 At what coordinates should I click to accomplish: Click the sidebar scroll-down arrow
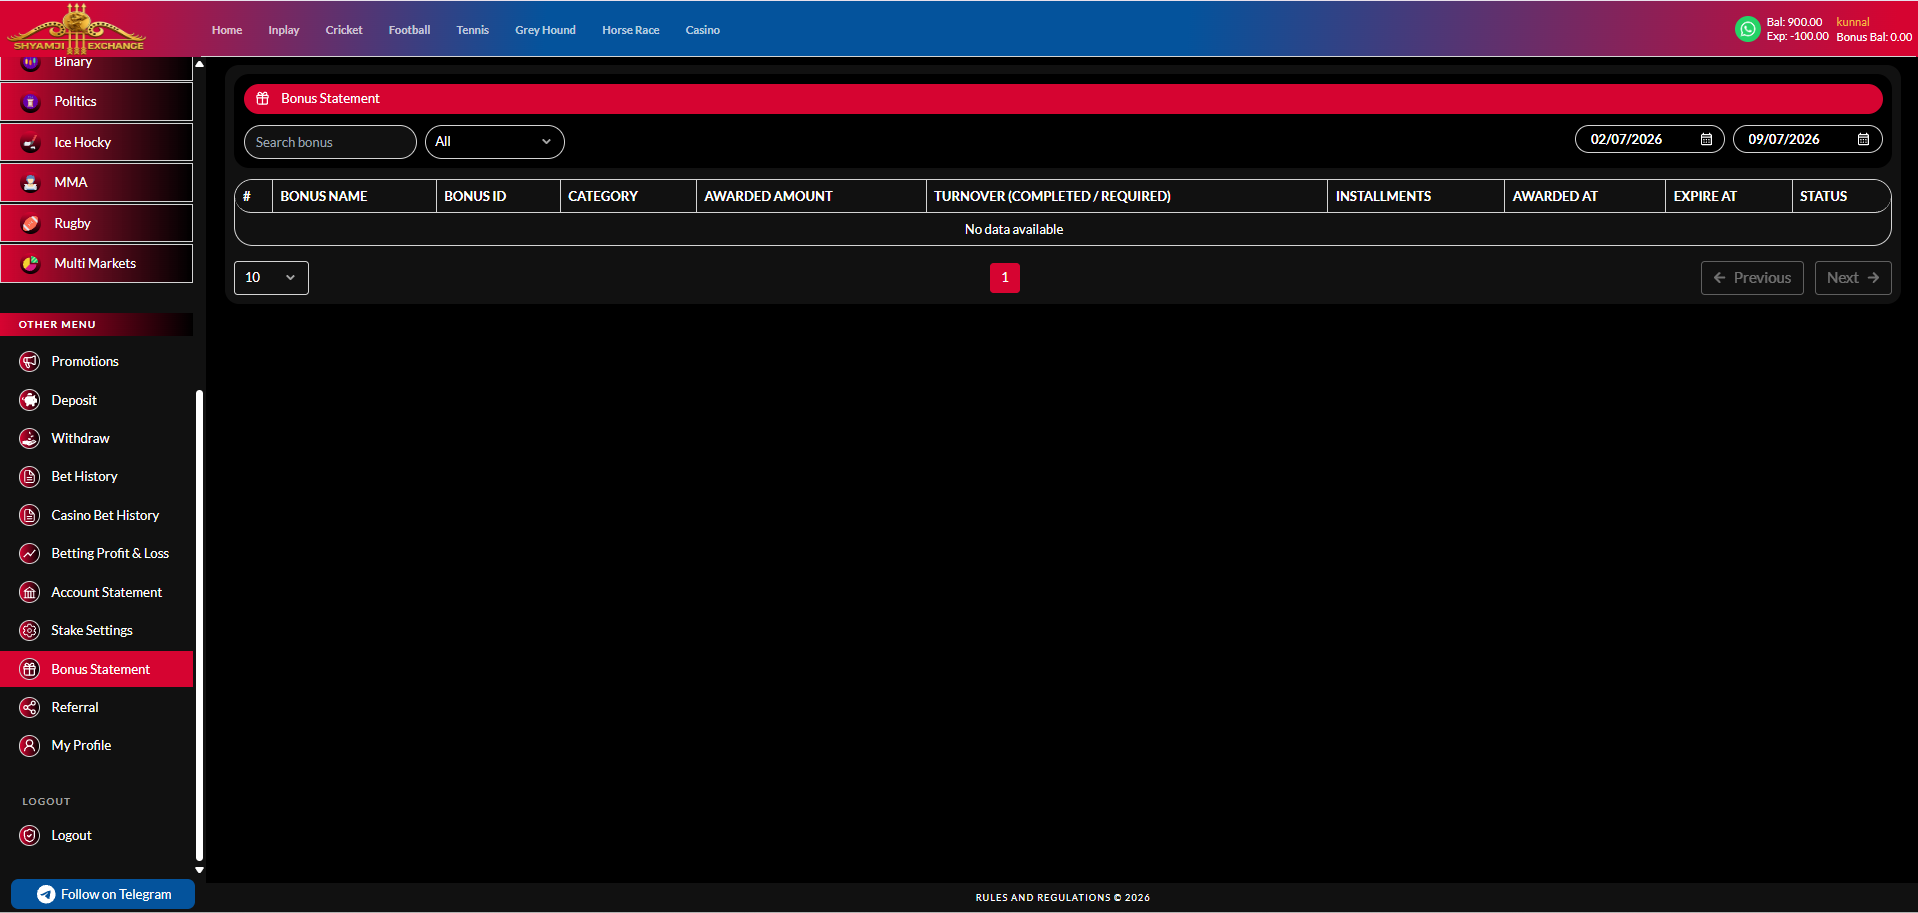[199, 870]
